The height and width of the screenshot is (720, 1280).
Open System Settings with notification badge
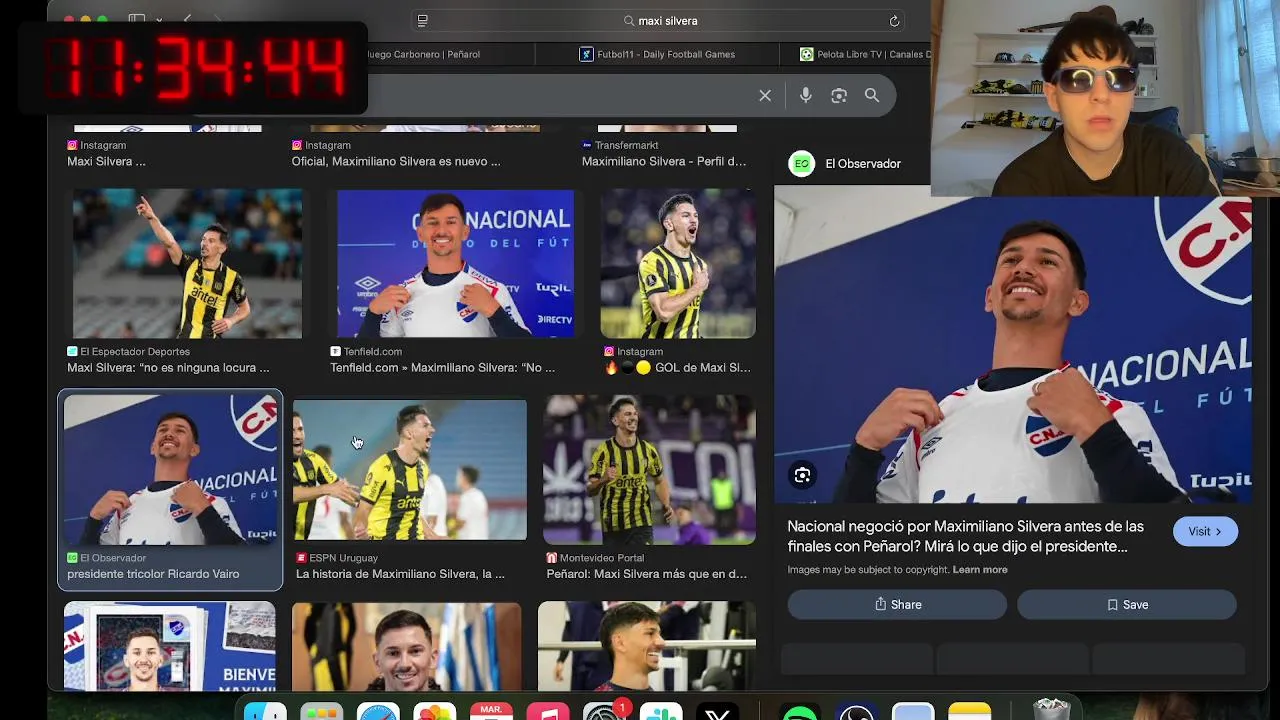(x=605, y=712)
